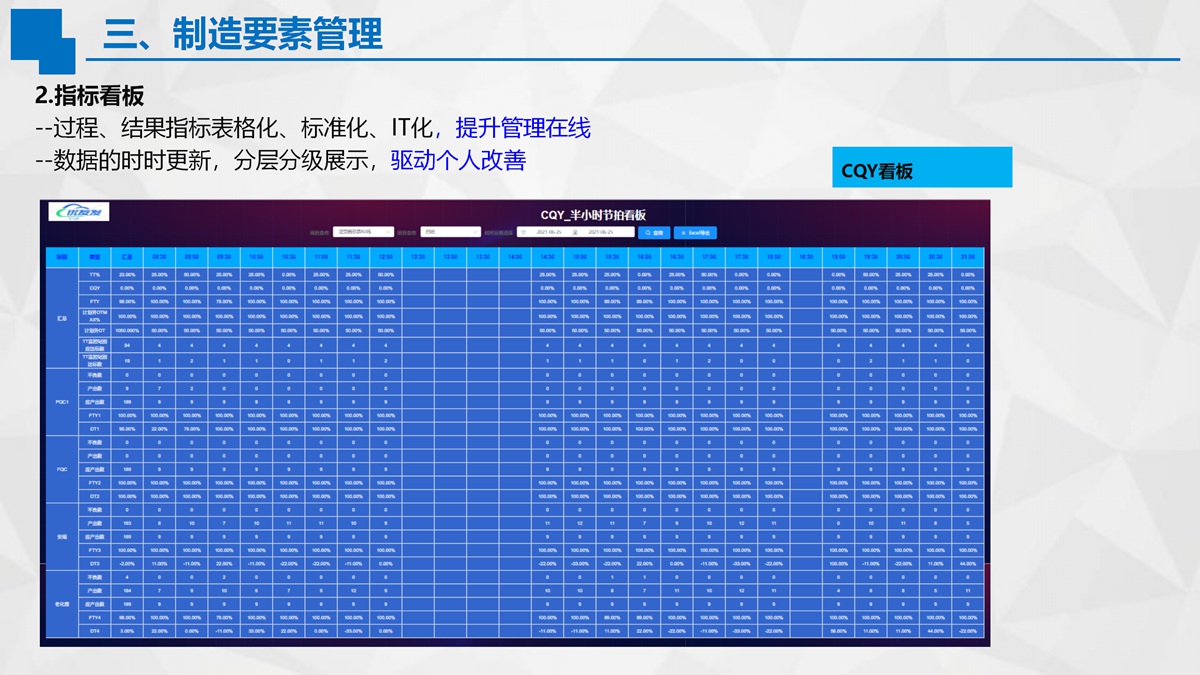Click the magnifier icon on query button

(647, 232)
